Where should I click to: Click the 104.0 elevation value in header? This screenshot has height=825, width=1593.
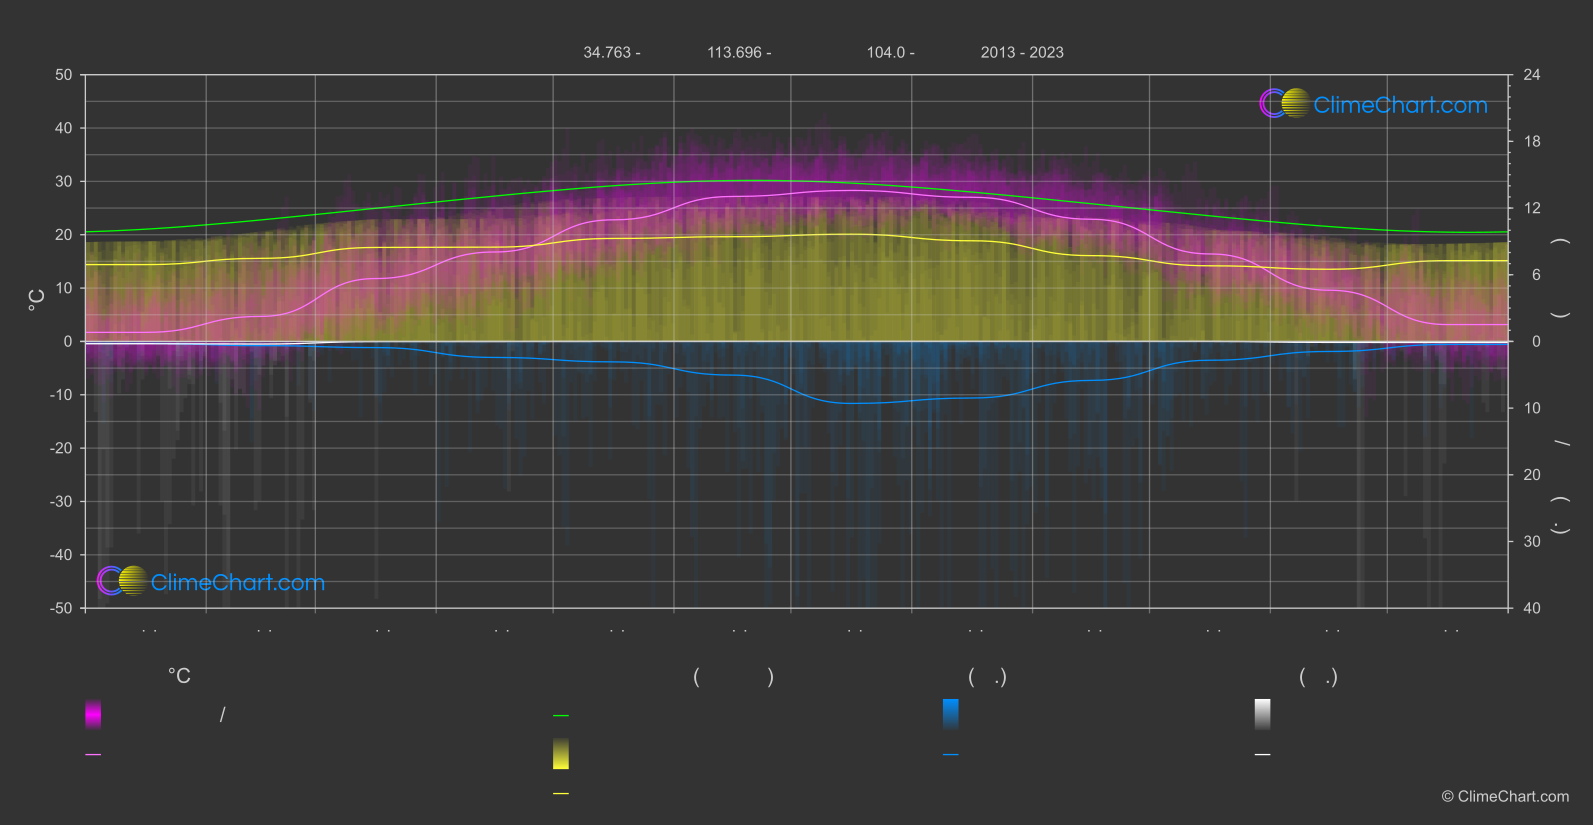[x=885, y=53]
